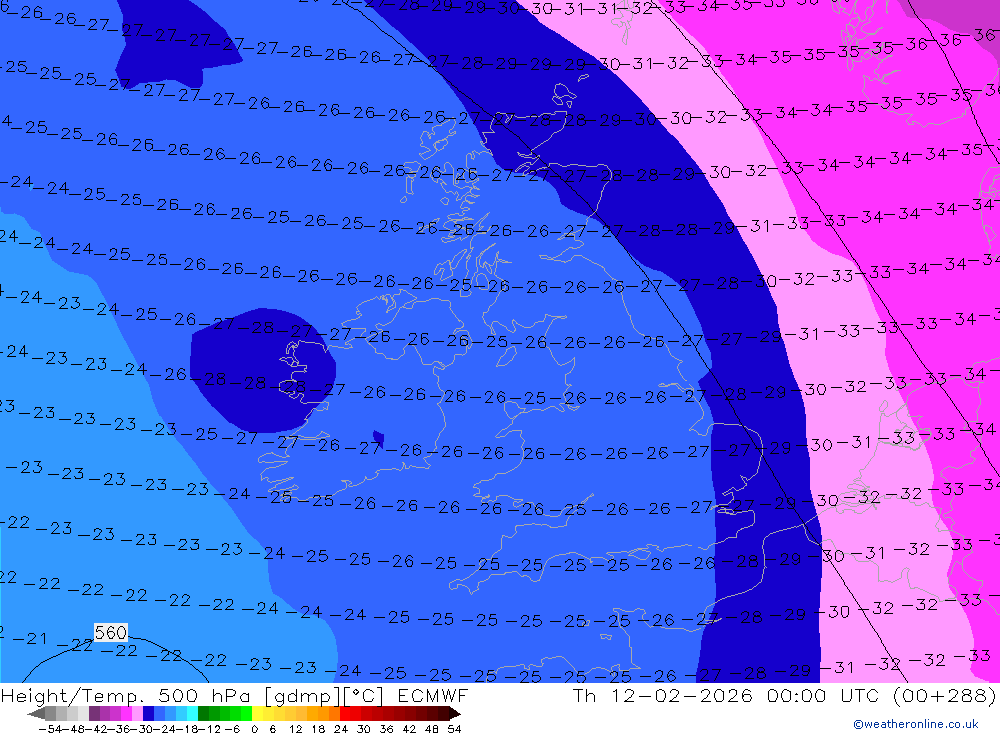
Task: Click the 54 legend value
Action: click(x=454, y=729)
